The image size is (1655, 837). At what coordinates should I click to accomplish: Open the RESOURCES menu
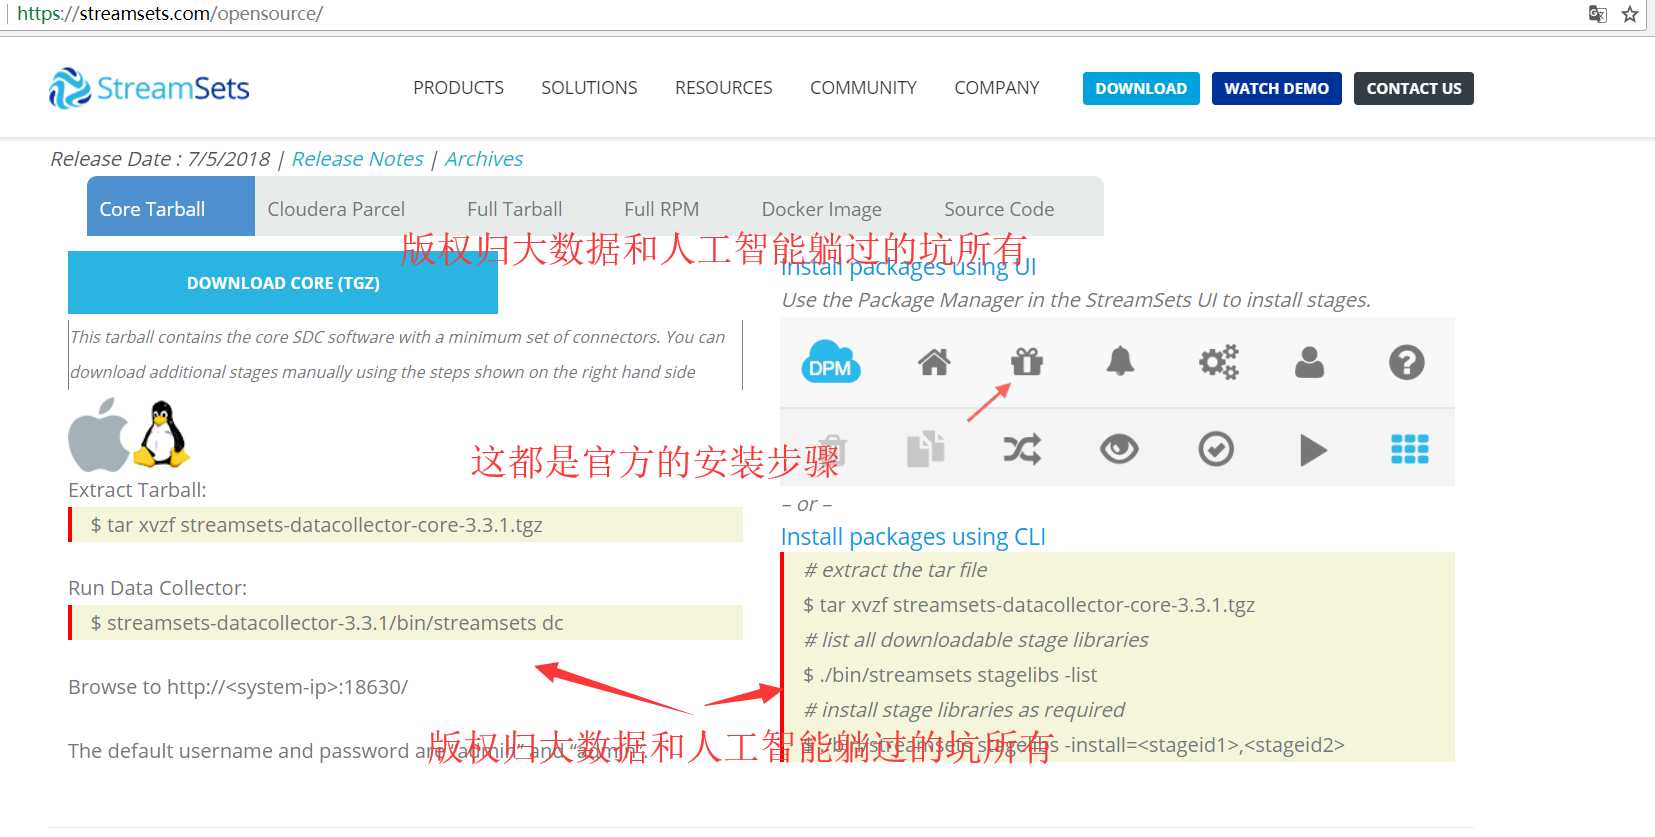[723, 88]
